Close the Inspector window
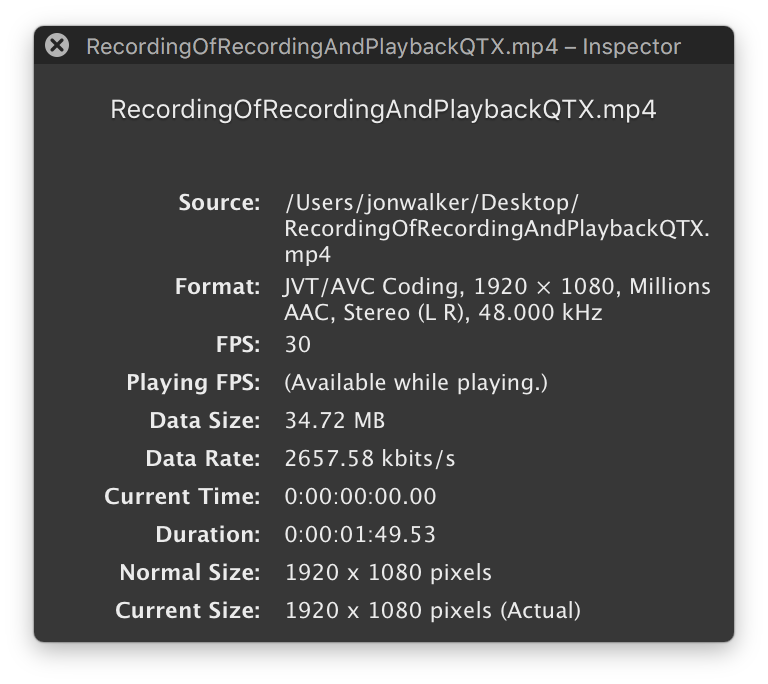Screen dimensions: 768x684 tap(57, 45)
